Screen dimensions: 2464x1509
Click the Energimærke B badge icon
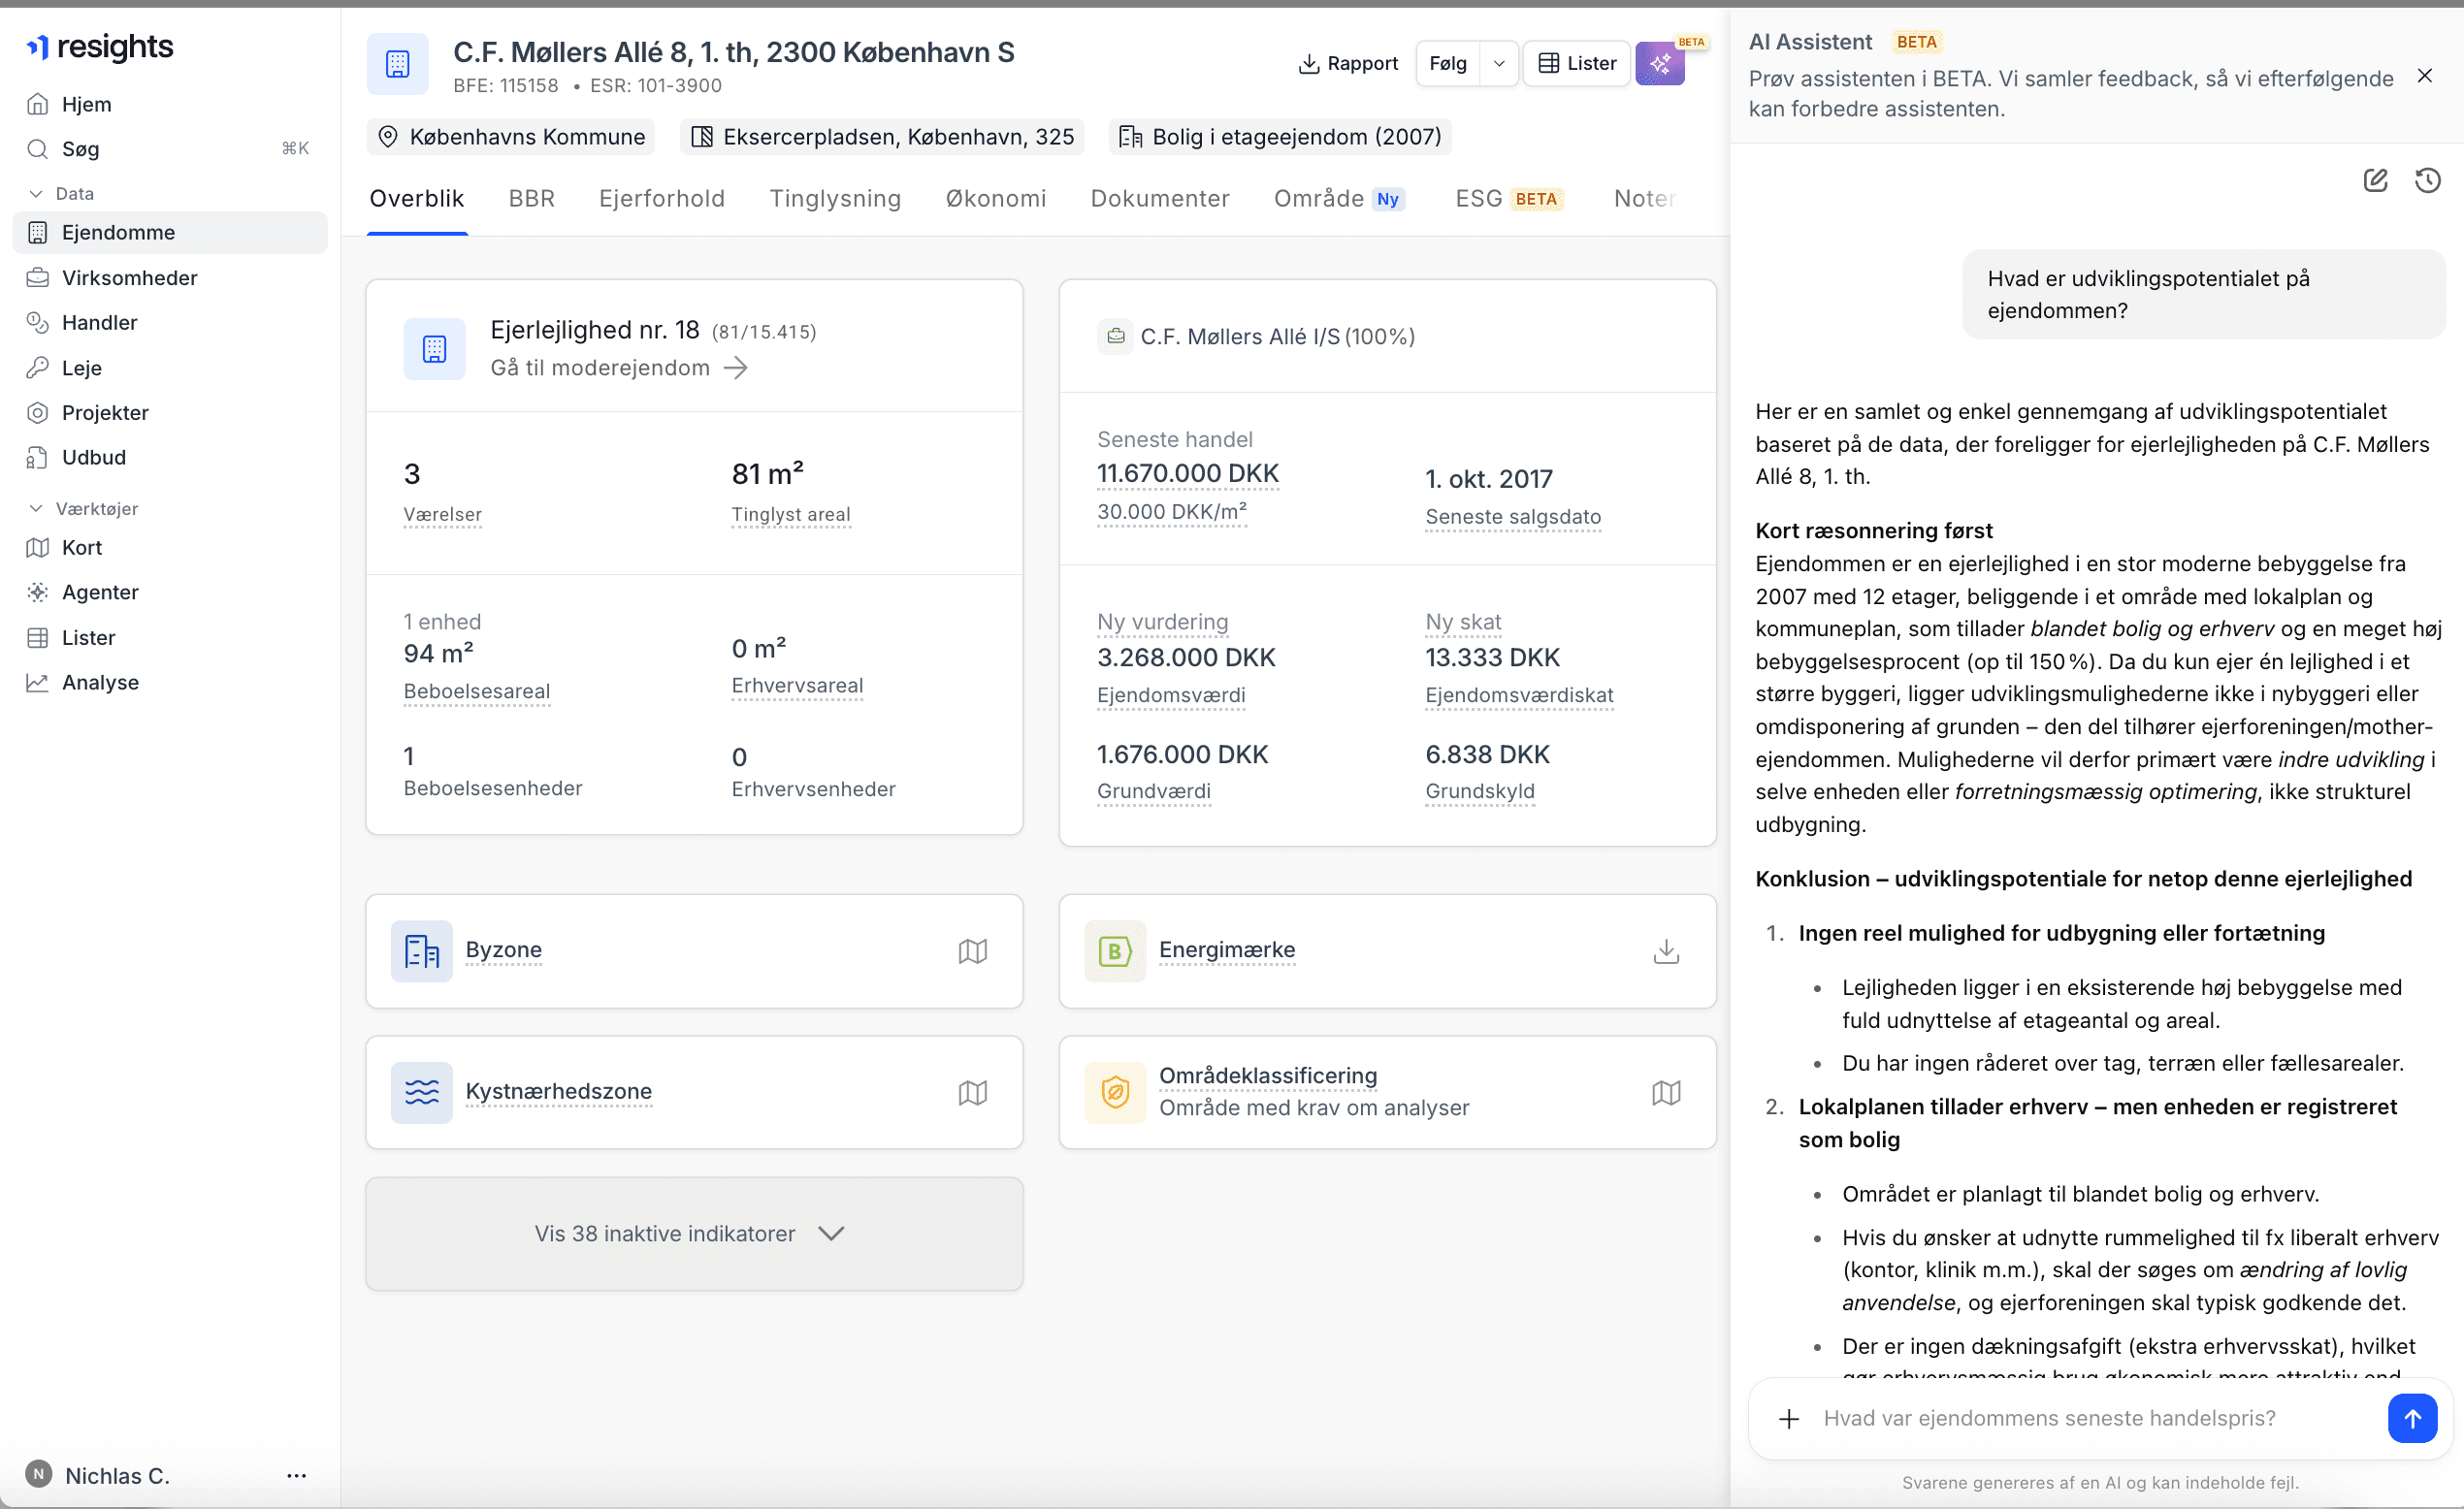coord(1115,951)
